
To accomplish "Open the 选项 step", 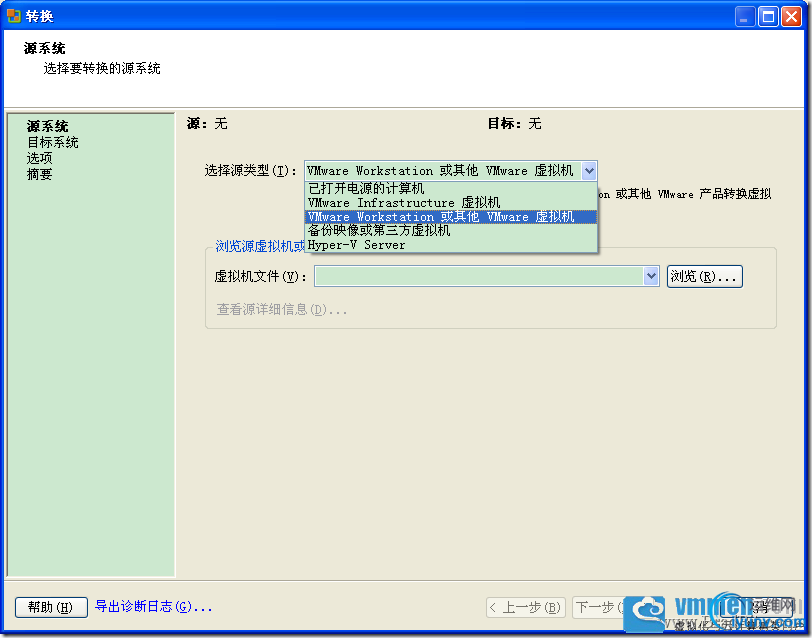I will tap(38, 157).
